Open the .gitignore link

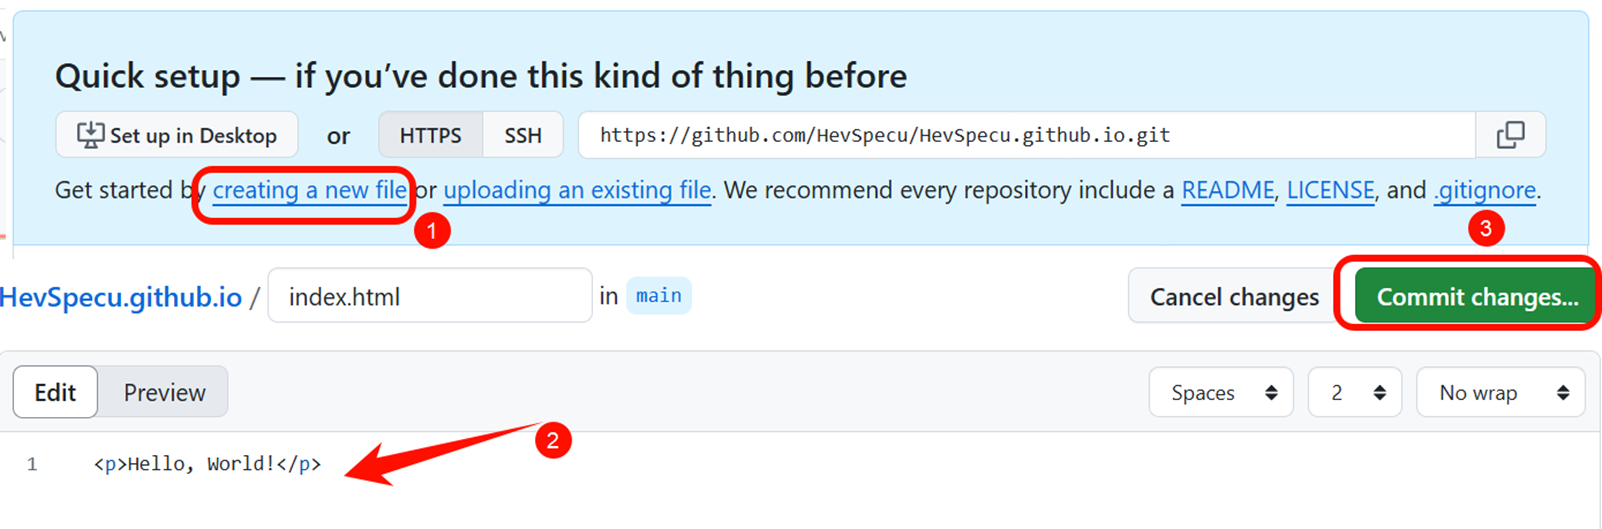coord(1485,190)
